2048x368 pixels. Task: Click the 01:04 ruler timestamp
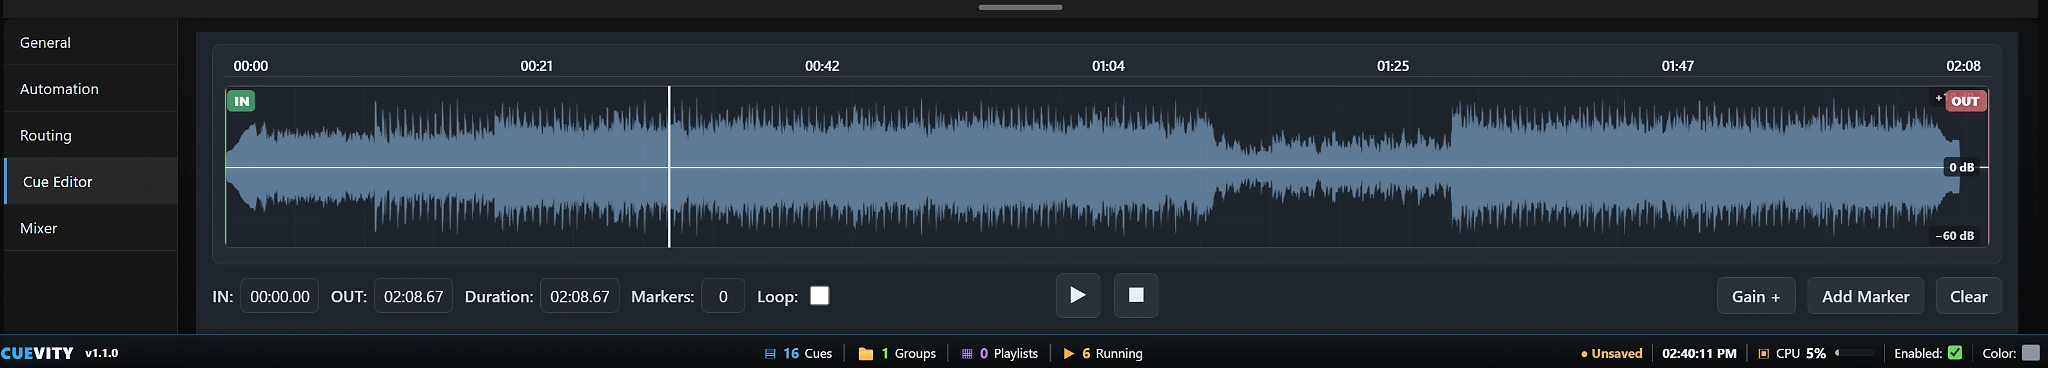(1108, 66)
